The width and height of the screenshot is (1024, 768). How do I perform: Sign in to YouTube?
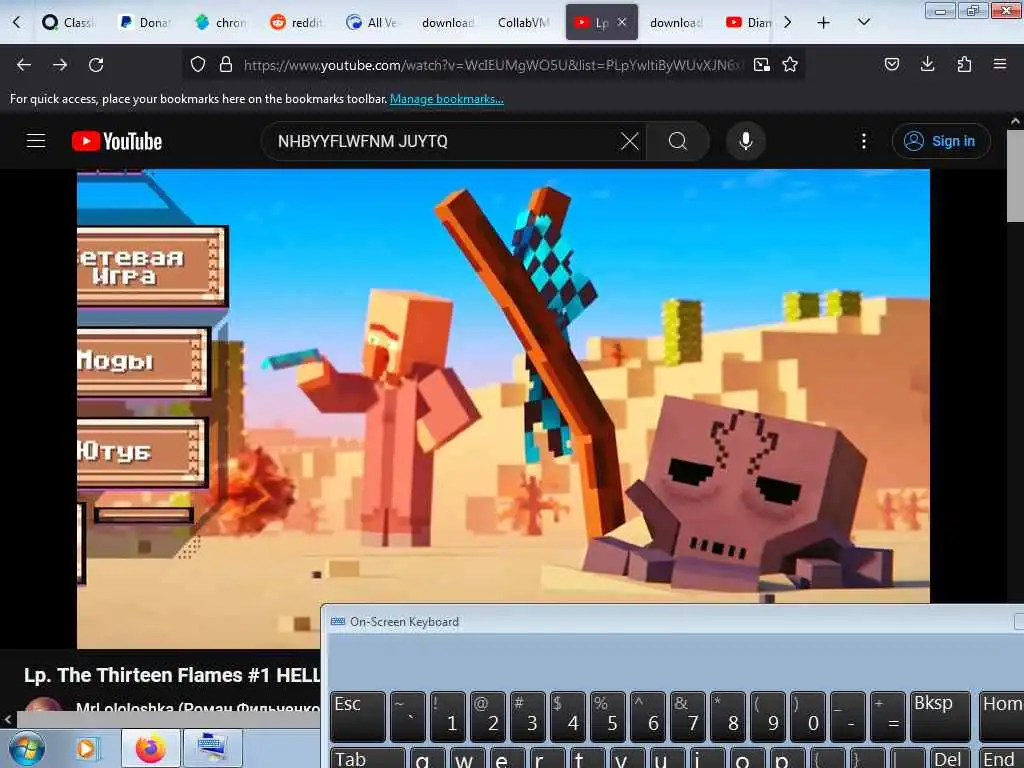[941, 141]
